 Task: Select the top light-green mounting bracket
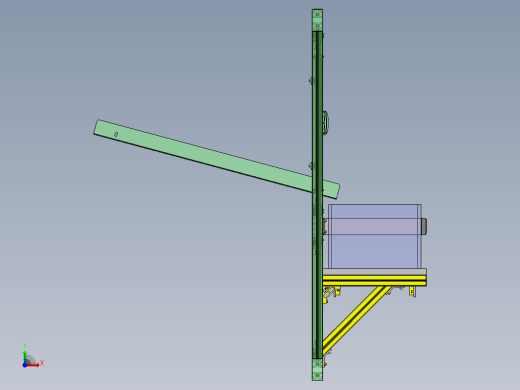[317, 20]
